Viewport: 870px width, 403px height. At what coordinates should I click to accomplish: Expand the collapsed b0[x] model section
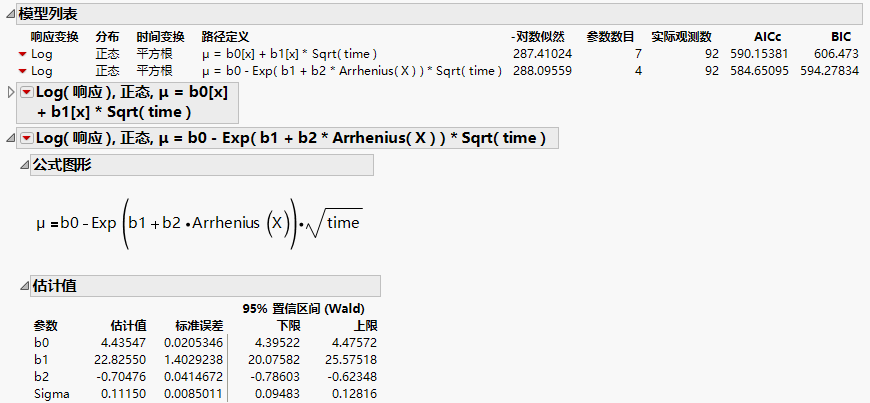pyautogui.click(x=11, y=93)
